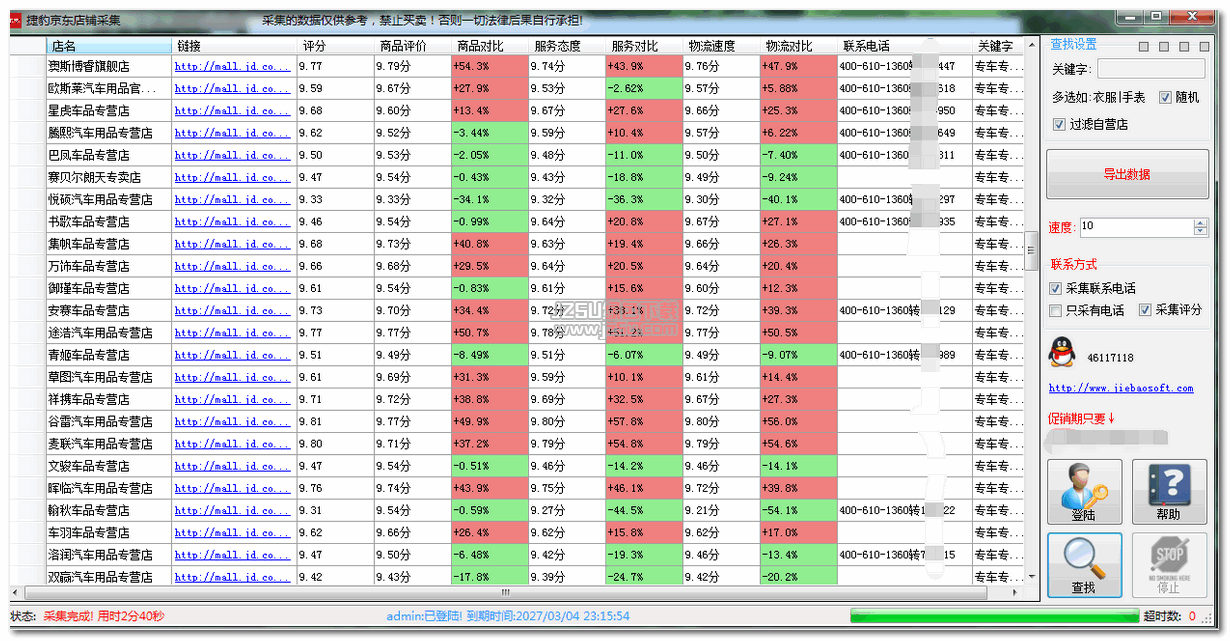Click the 关键字 column header
1230x641 pixels.
click(998, 46)
